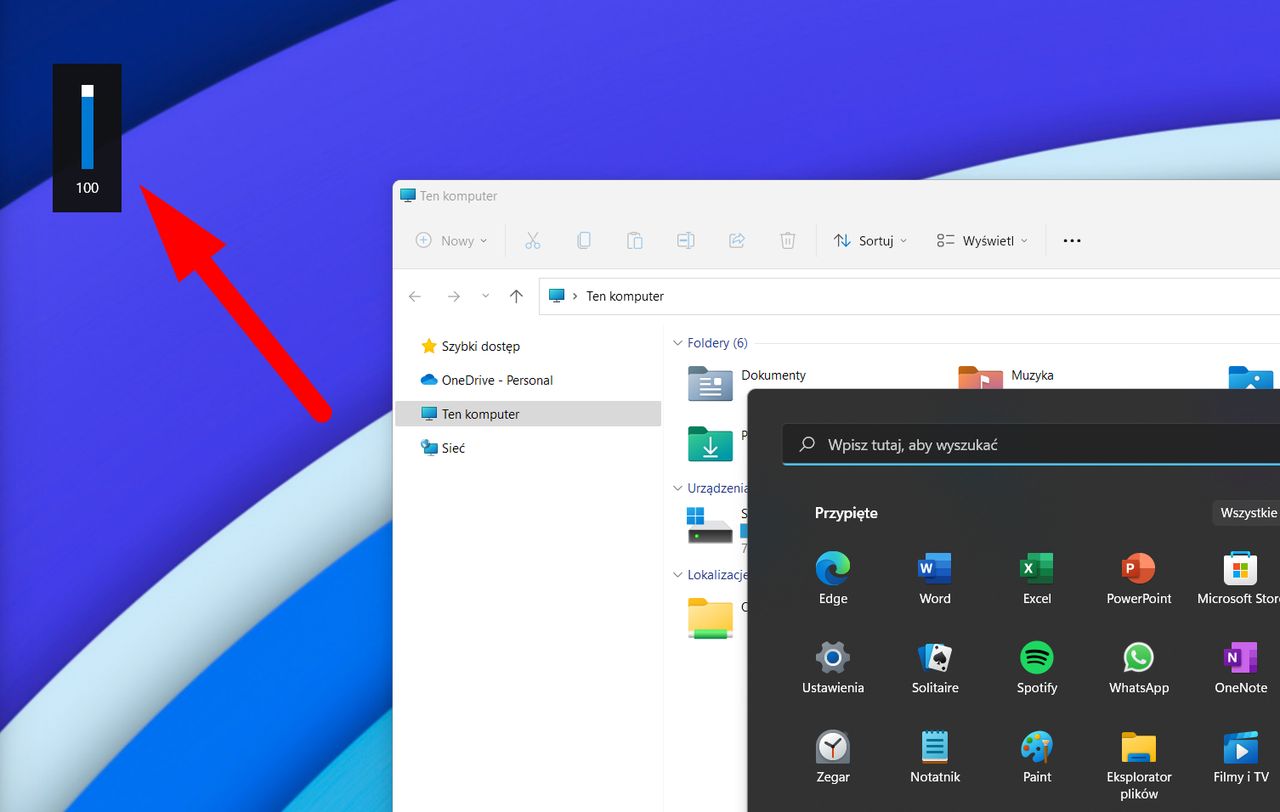Open the Wyświetl view dropdown

pos(982,241)
